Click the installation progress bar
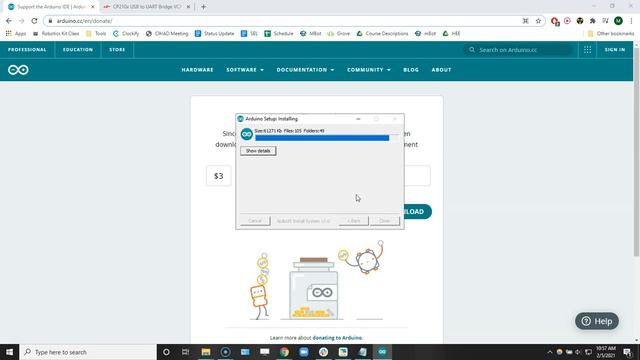 (x=327, y=138)
